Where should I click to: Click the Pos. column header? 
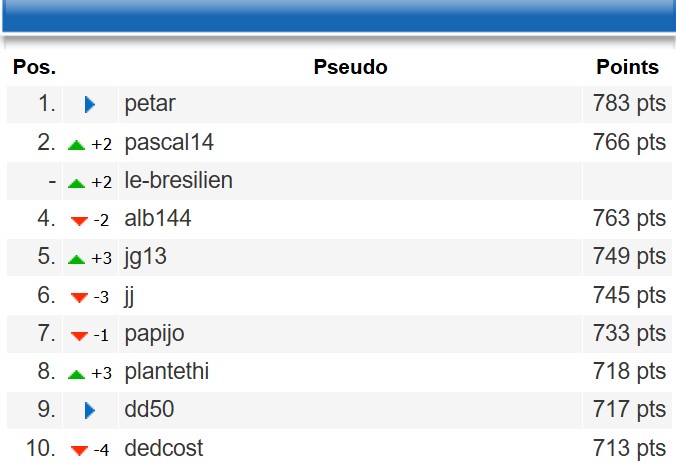coord(34,68)
